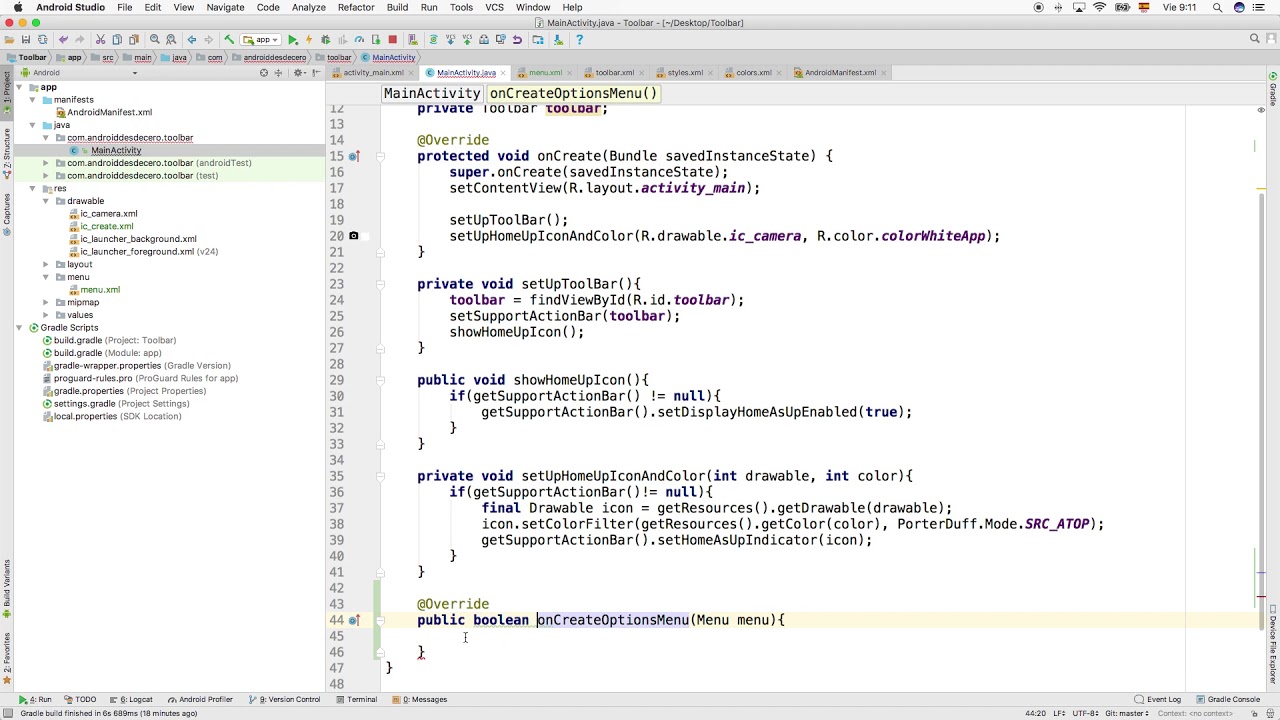Click the Apply Changes lightning icon

pos(309,40)
